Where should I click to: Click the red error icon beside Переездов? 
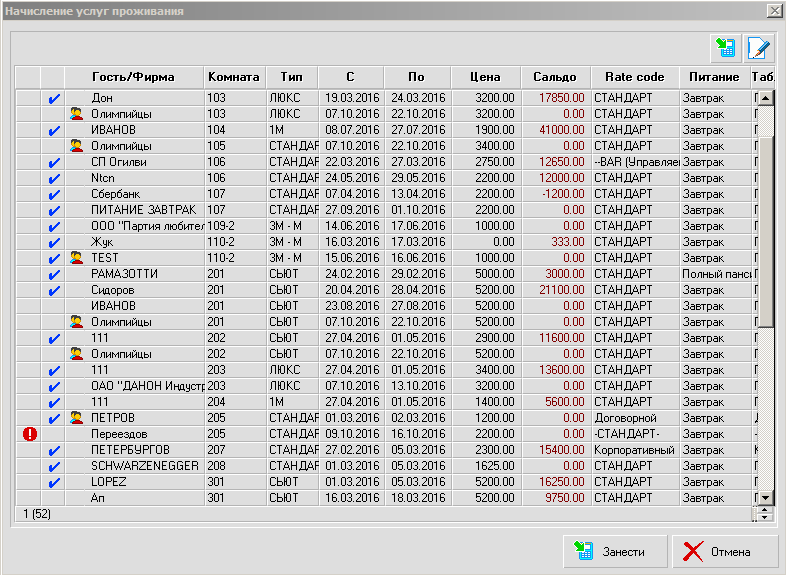[29, 434]
